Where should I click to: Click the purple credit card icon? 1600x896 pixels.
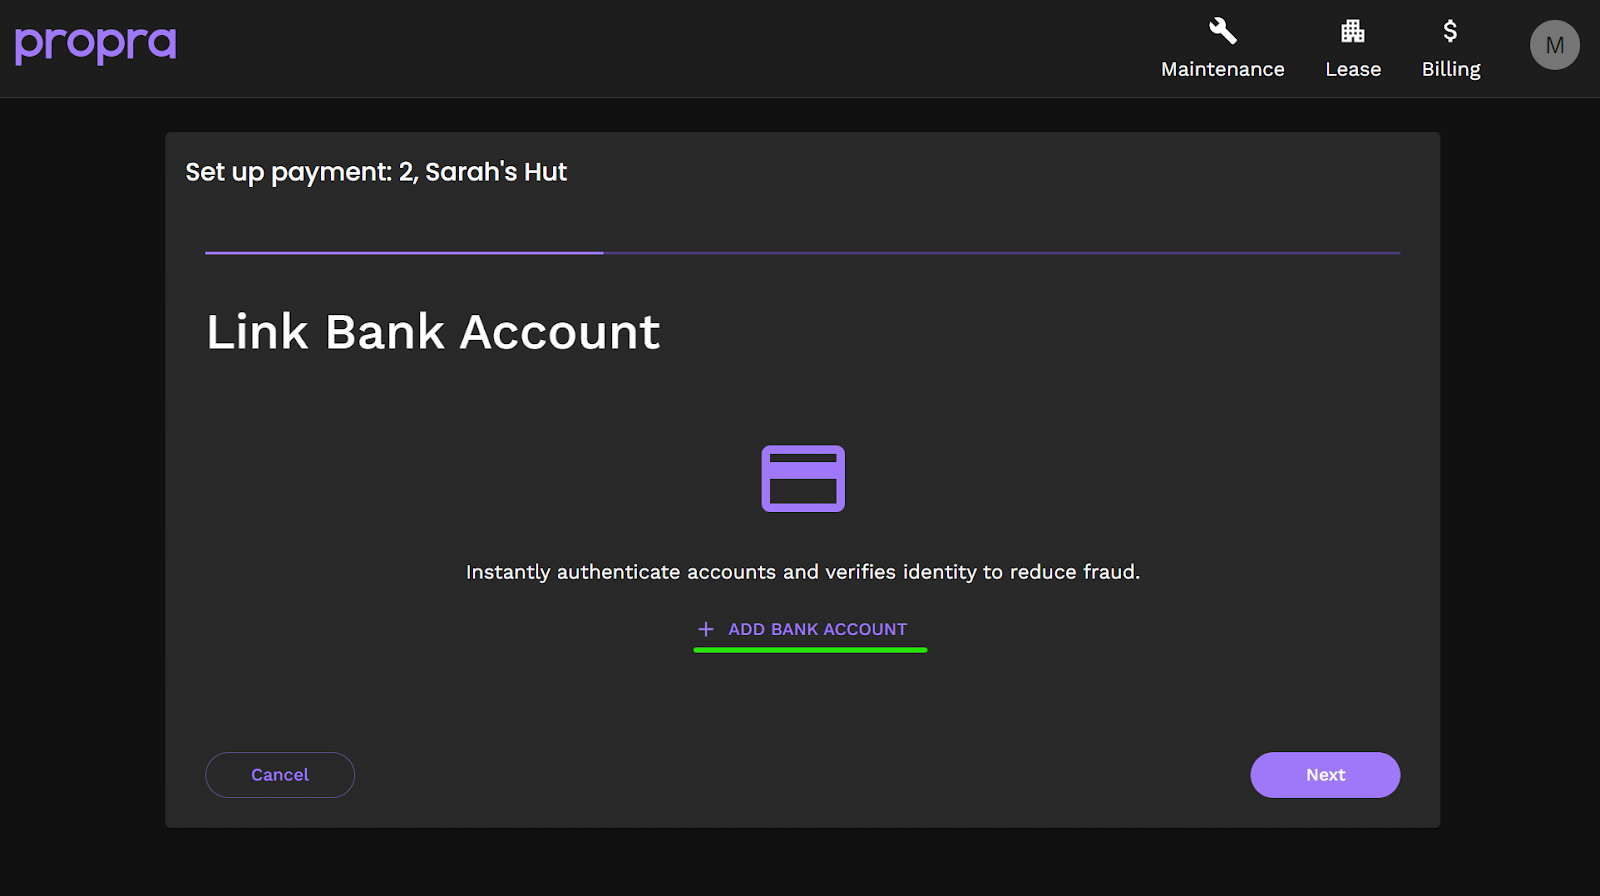[x=803, y=478]
